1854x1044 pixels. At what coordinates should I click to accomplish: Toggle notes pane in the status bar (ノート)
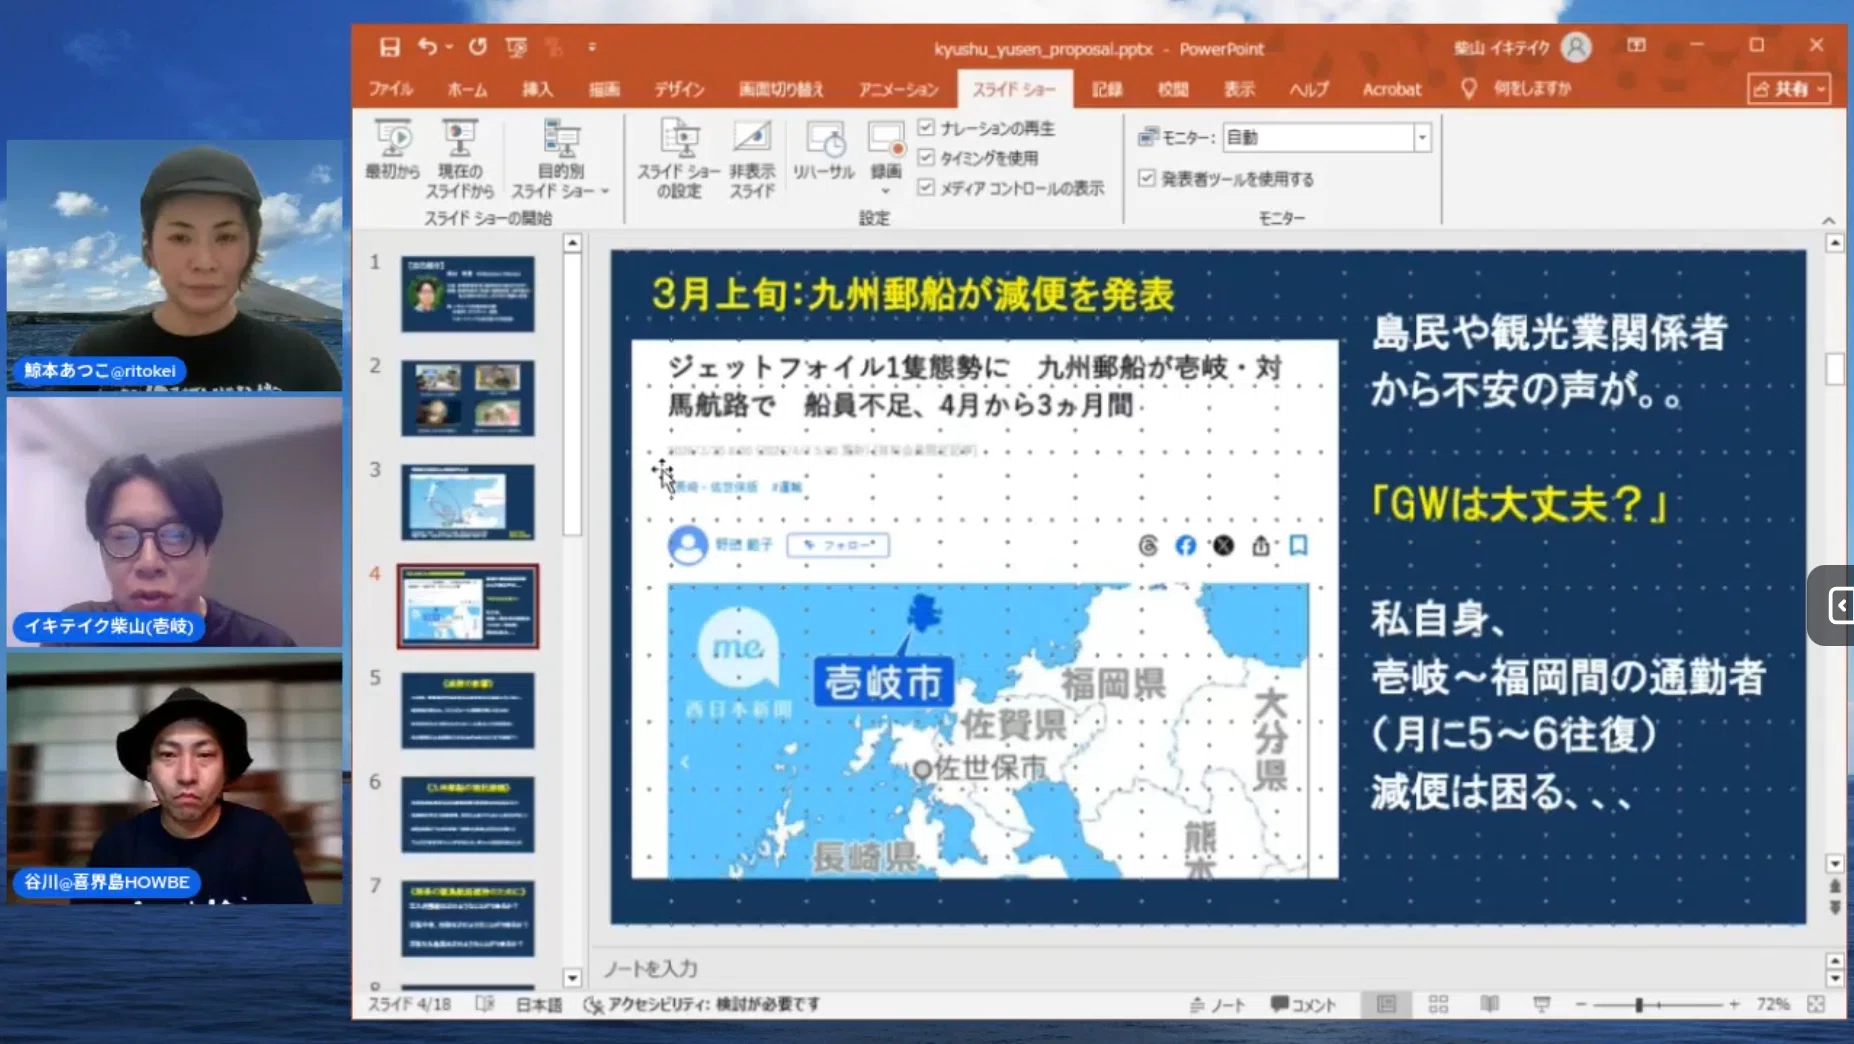(x=1217, y=1004)
